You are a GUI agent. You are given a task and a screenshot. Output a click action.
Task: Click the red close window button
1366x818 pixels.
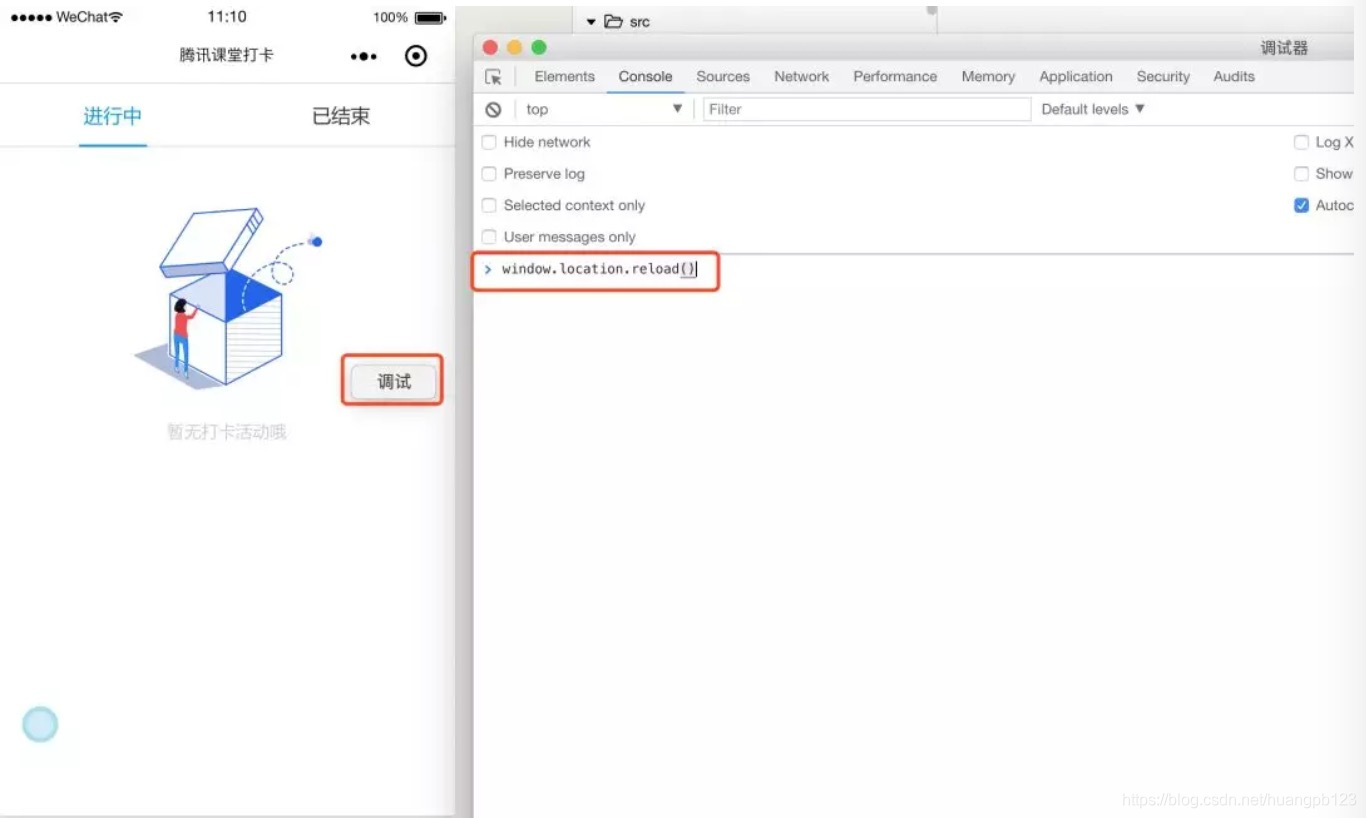click(490, 48)
